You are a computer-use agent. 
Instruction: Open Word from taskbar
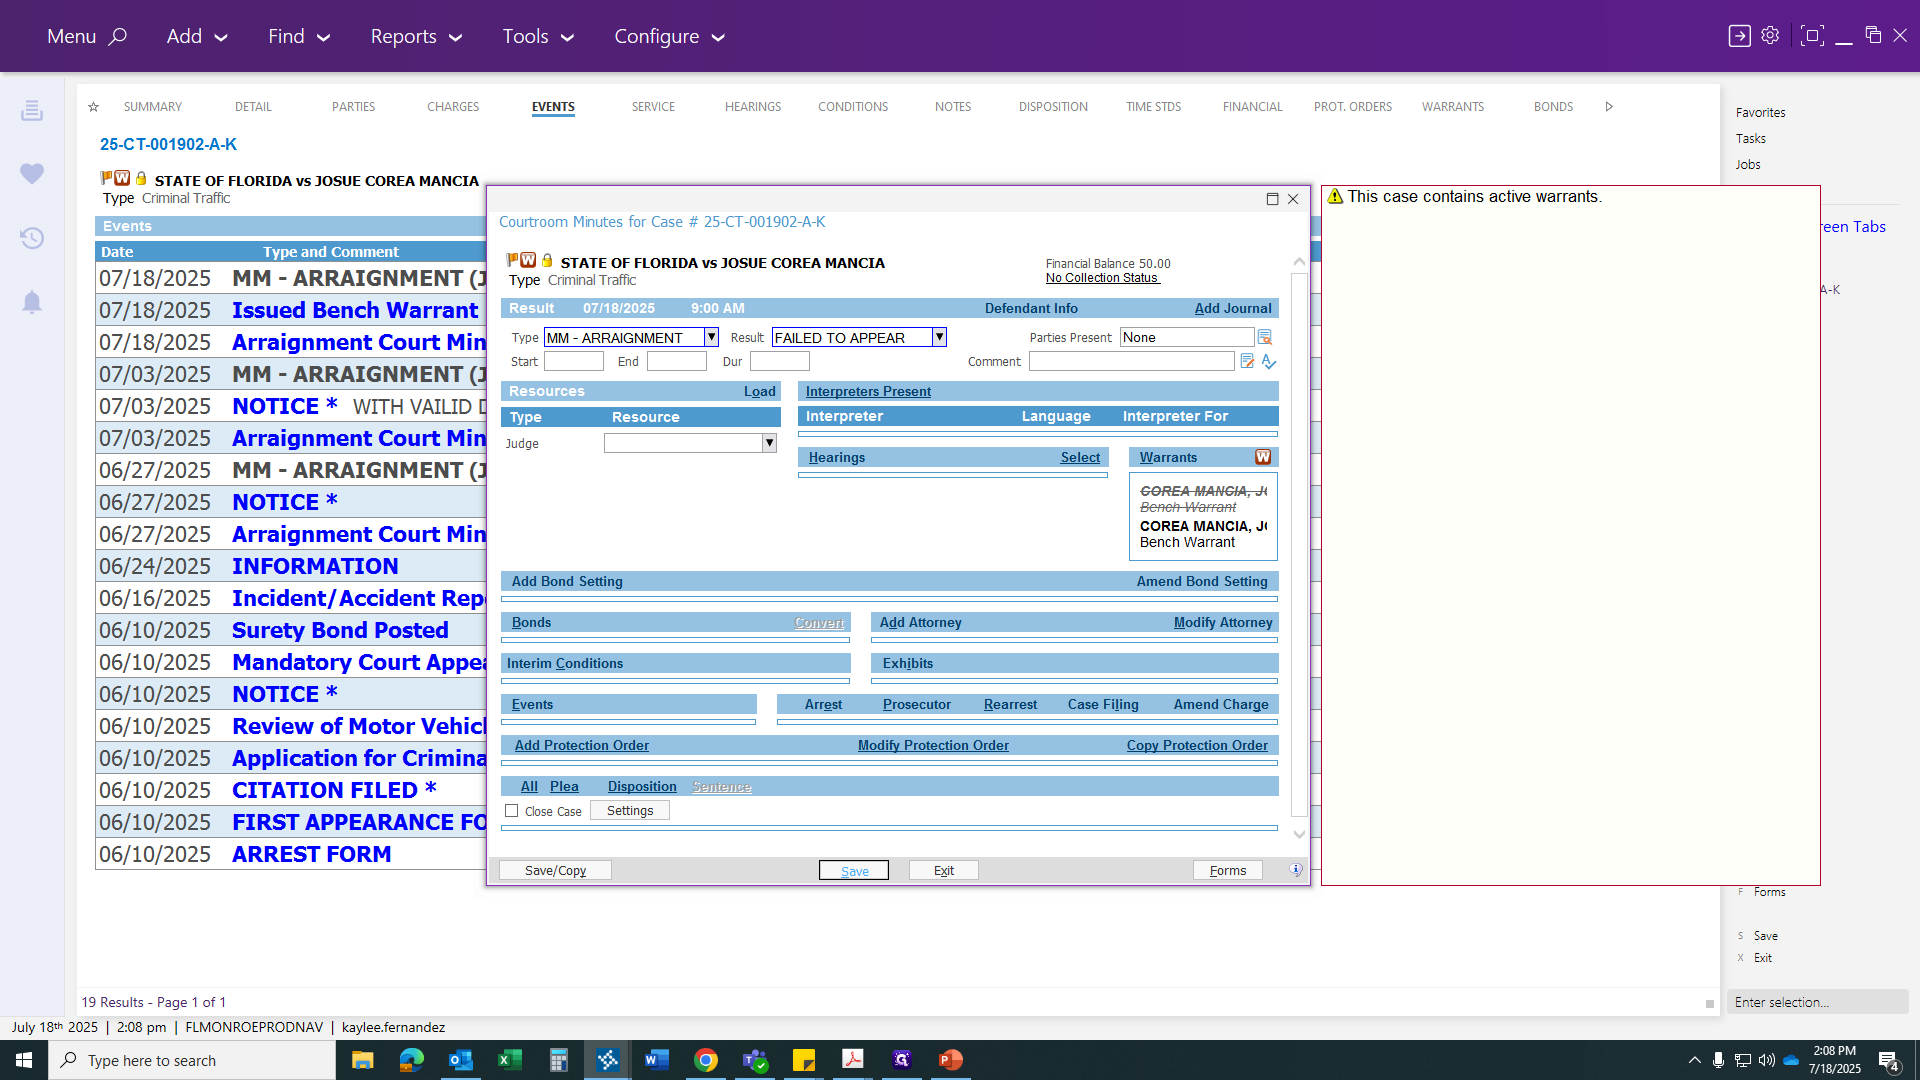(x=656, y=1060)
